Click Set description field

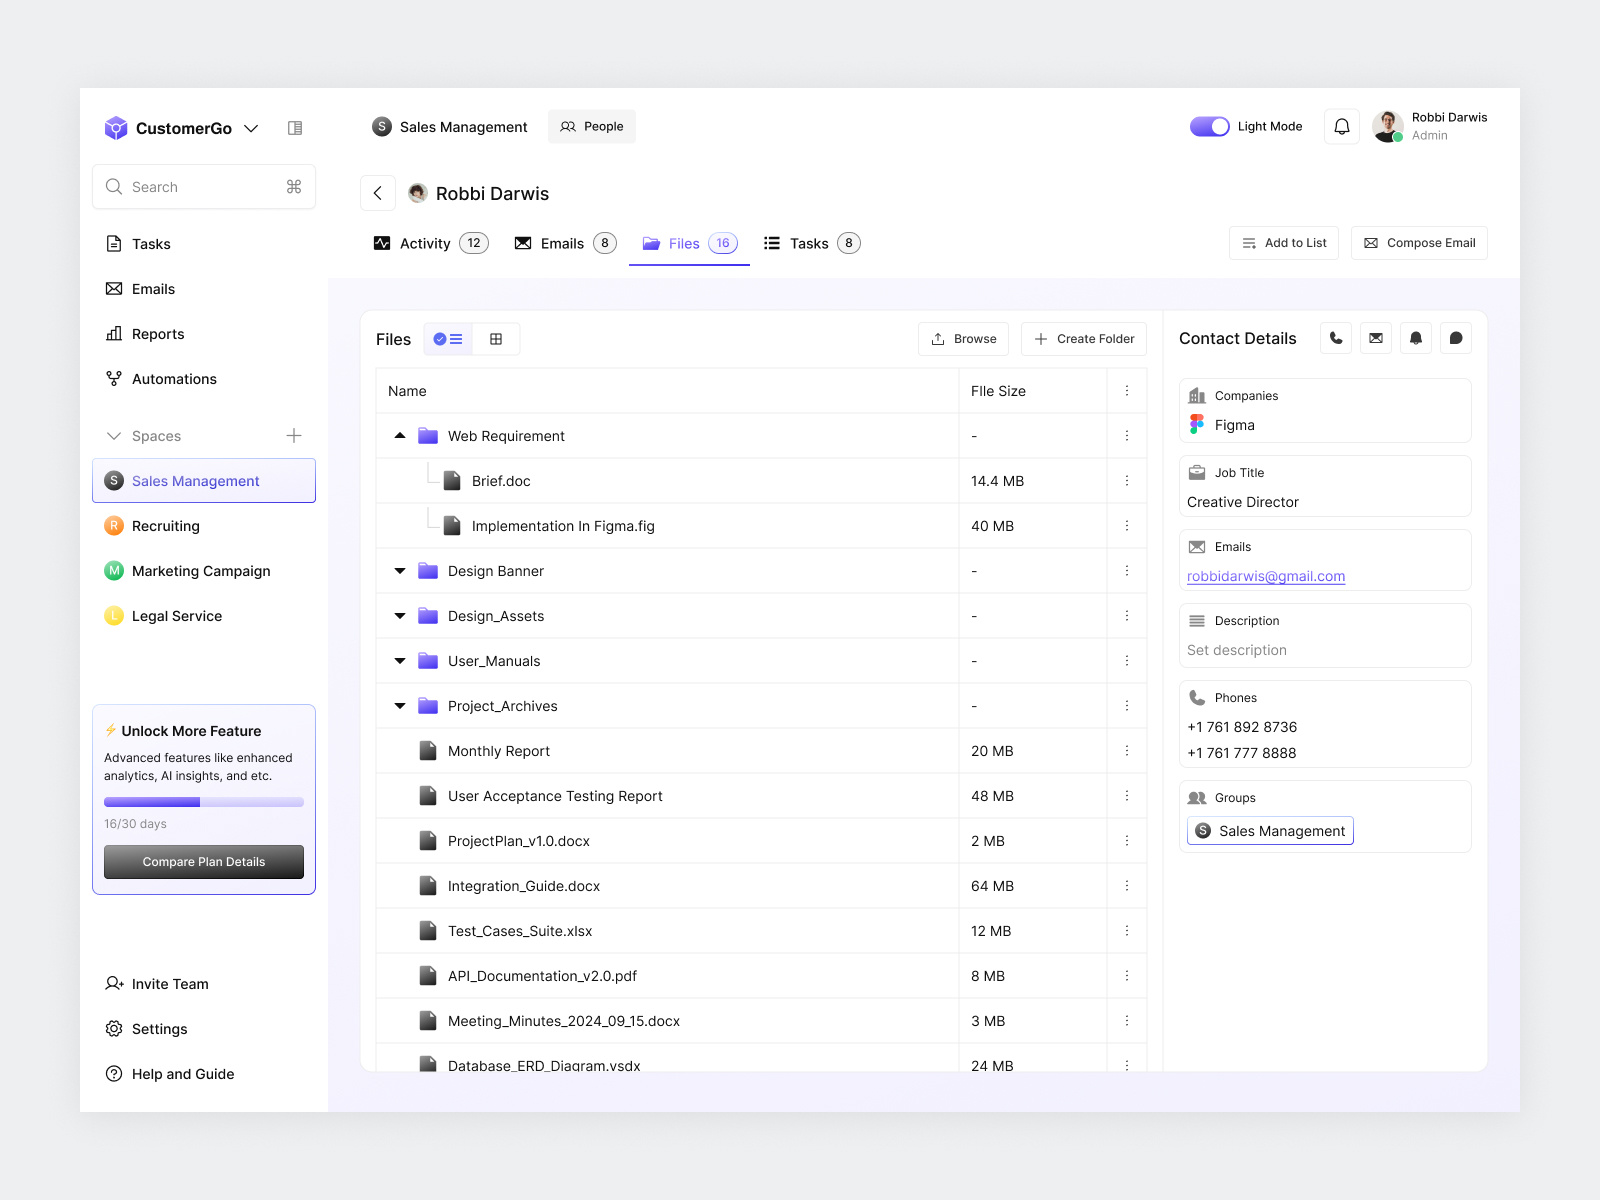(x=1236, y=650)
